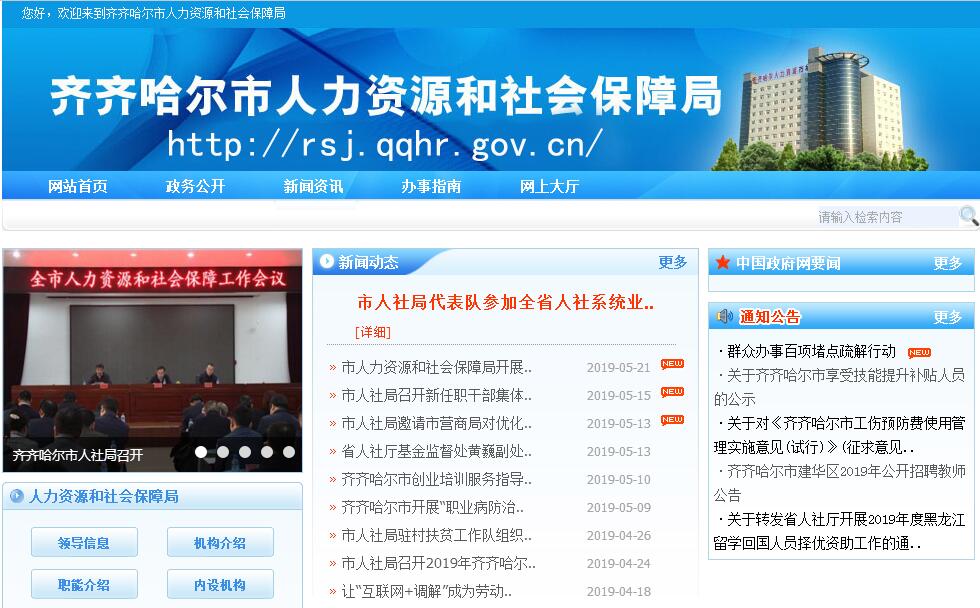
Task: Click the search magnifier icon
Action: [x=968, y=216]
